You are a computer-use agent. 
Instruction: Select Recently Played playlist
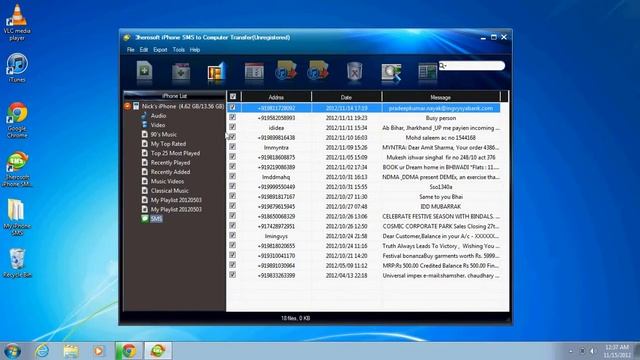coord(170,162)
